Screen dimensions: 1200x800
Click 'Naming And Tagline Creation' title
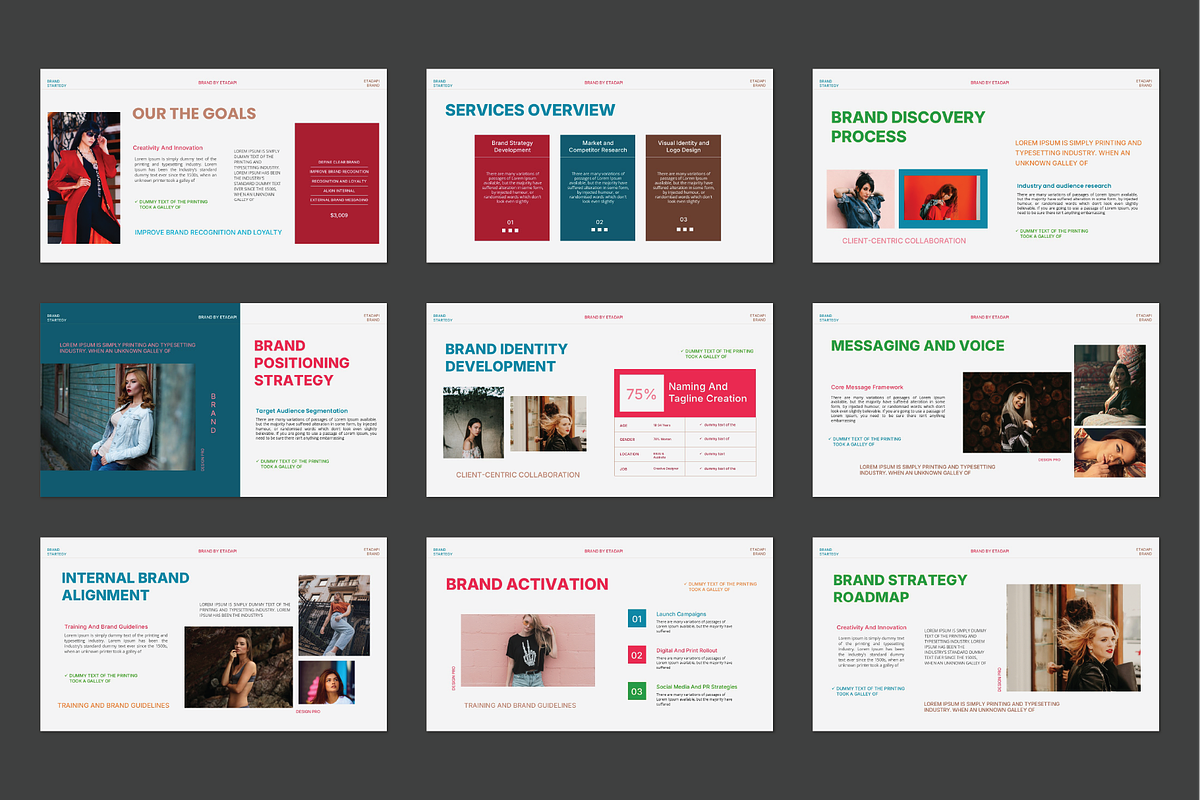707,392
